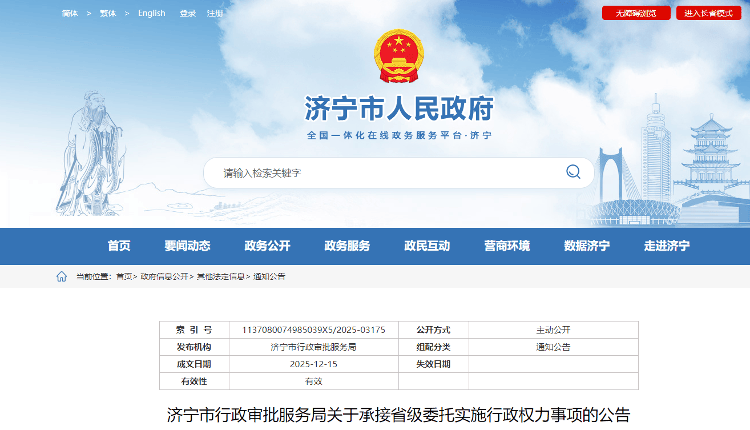This screenshot has width=750, height=430.
Task: Open the 政务公开 navigation tab
Action: [x=267, y=246]
